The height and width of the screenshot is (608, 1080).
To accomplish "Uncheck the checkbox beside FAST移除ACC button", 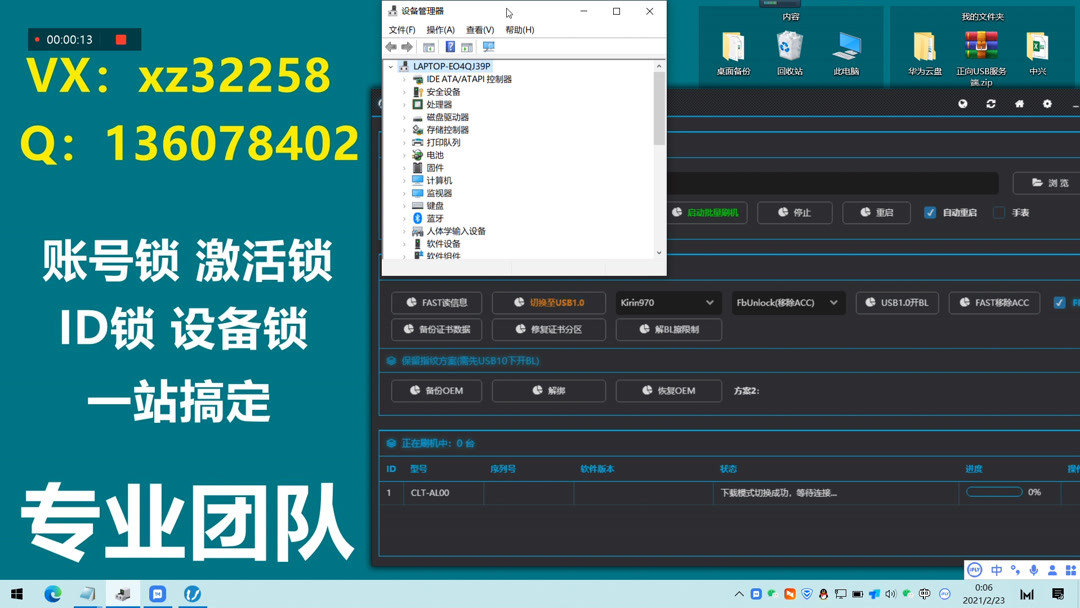I will (1062, 302).
